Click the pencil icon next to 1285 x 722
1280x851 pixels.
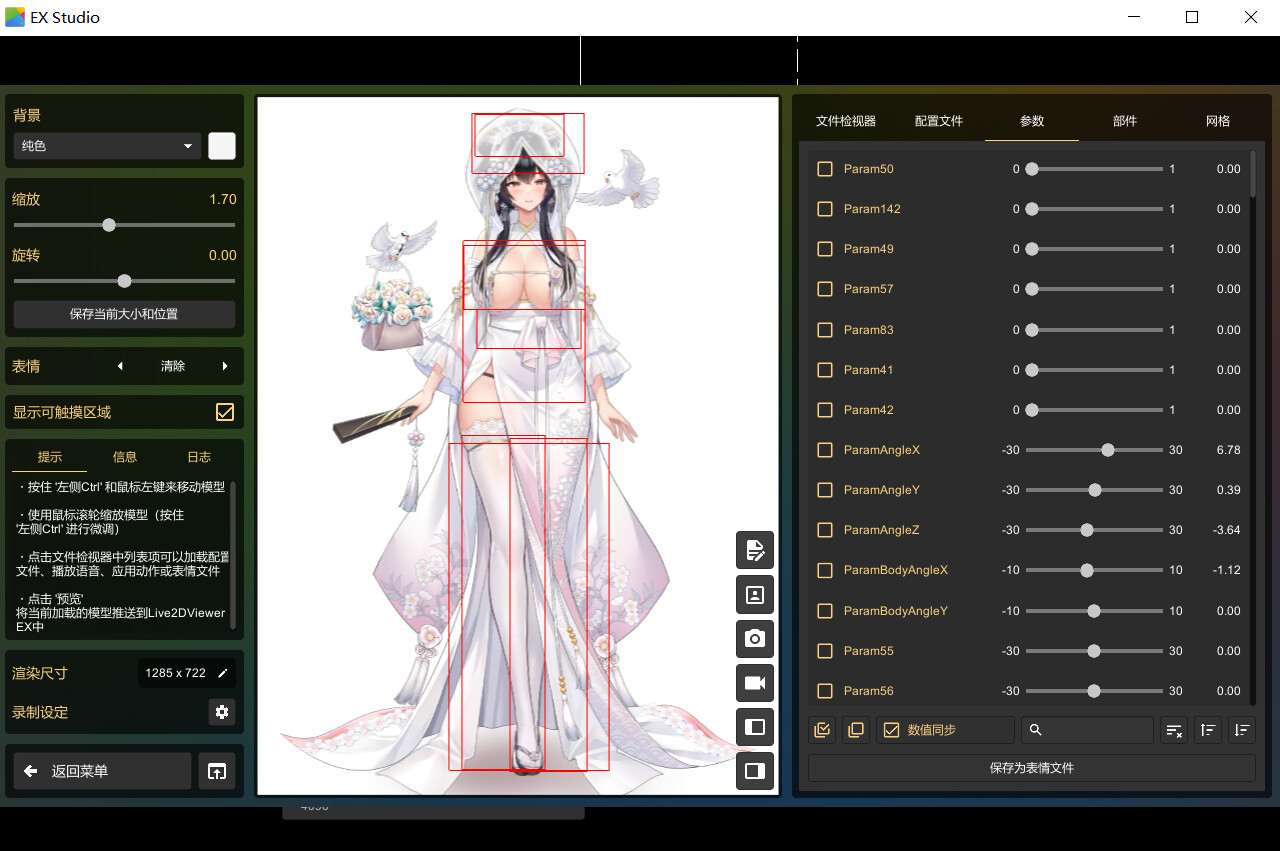[223, 673]
